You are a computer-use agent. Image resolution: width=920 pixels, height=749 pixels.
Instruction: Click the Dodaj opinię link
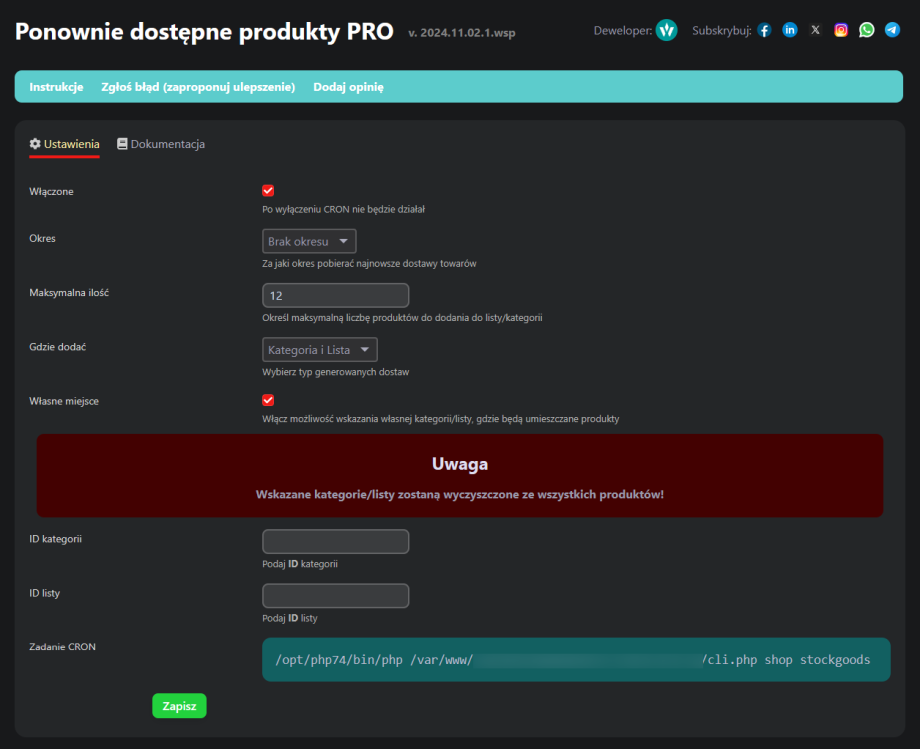point(348,87)
